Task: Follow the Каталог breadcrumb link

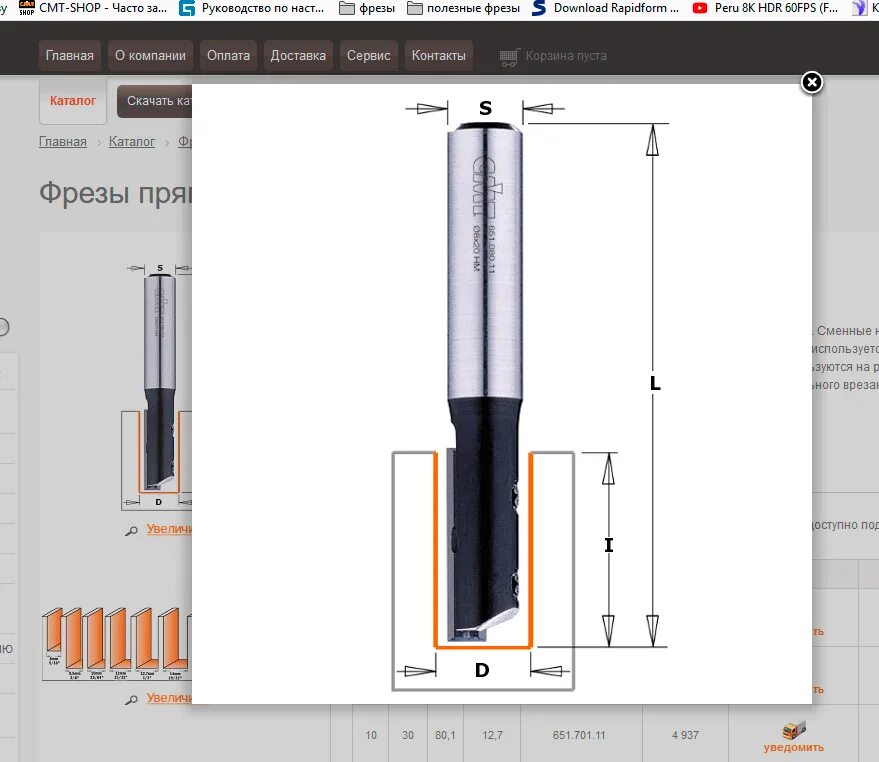Action: point(132,142)
